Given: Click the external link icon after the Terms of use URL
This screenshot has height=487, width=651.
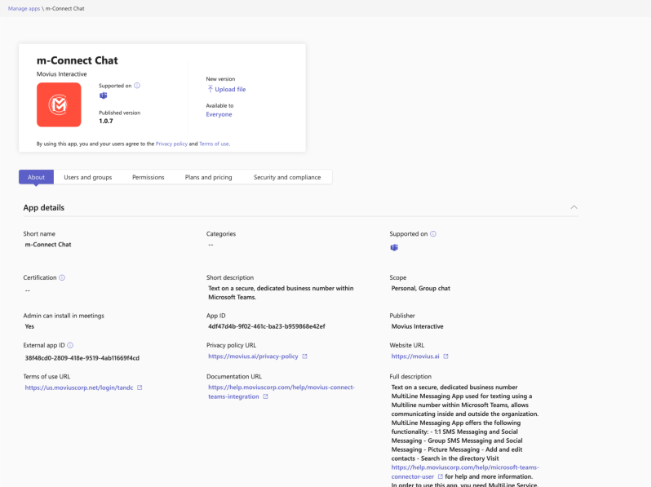Looking at the screenshot, I should [140, 387].
